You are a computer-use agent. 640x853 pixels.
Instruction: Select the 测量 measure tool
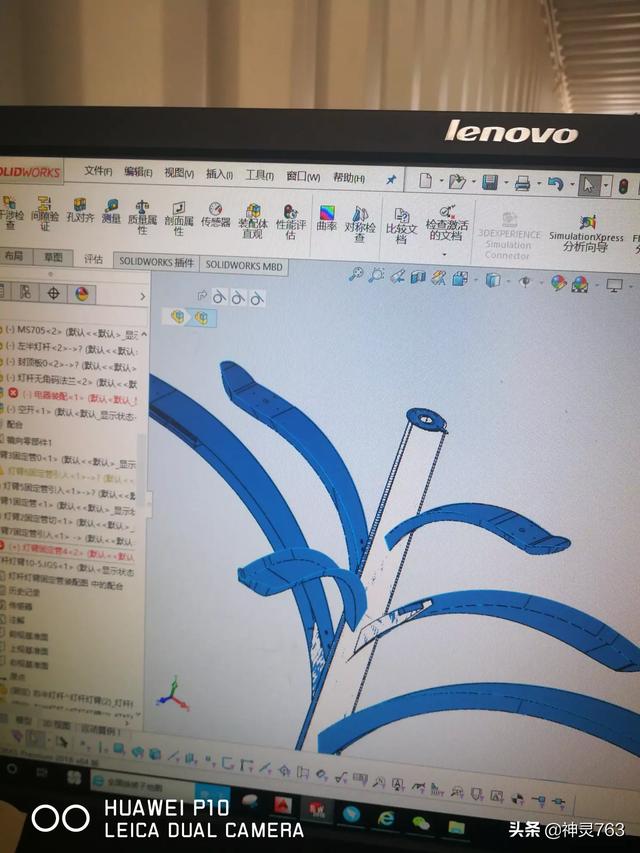111,212
